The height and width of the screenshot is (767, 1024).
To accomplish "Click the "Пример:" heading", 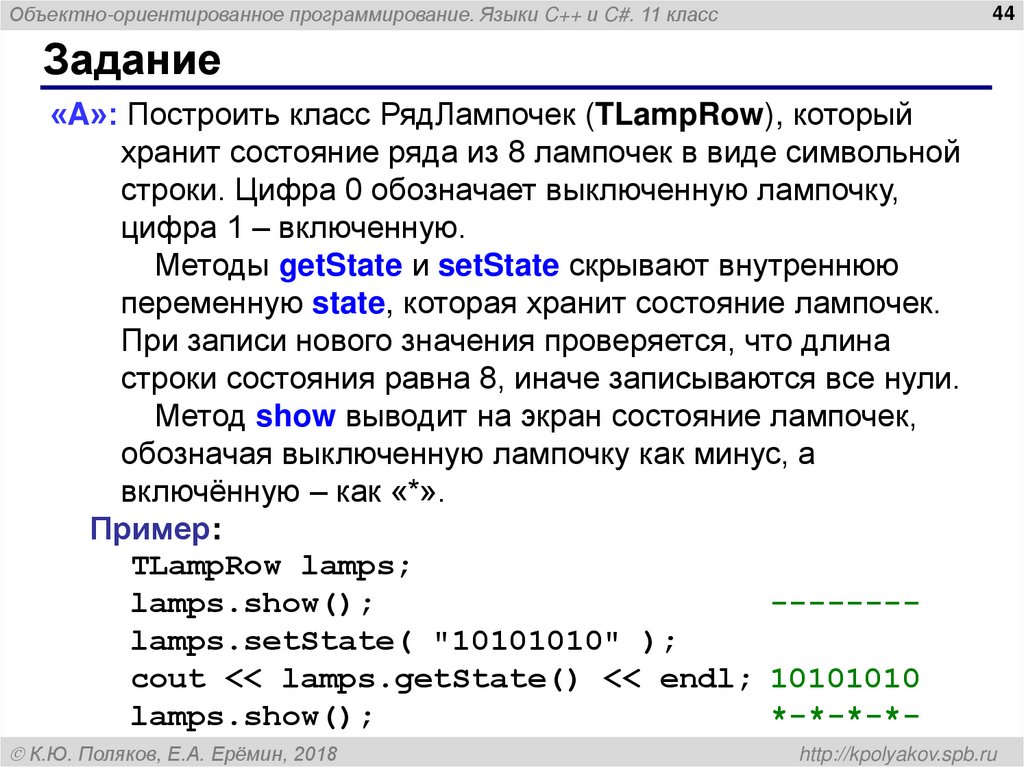I will (x=156, y=529).
